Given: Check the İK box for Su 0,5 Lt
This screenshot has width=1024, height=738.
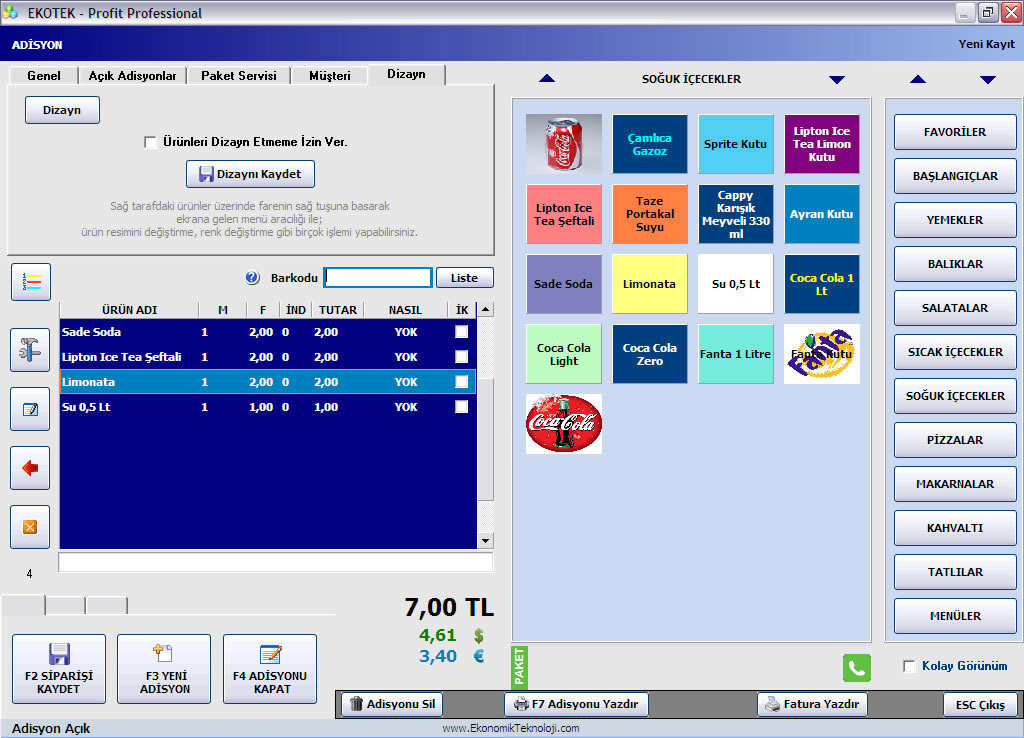Looking at the screenshot, I should [462, 406].
